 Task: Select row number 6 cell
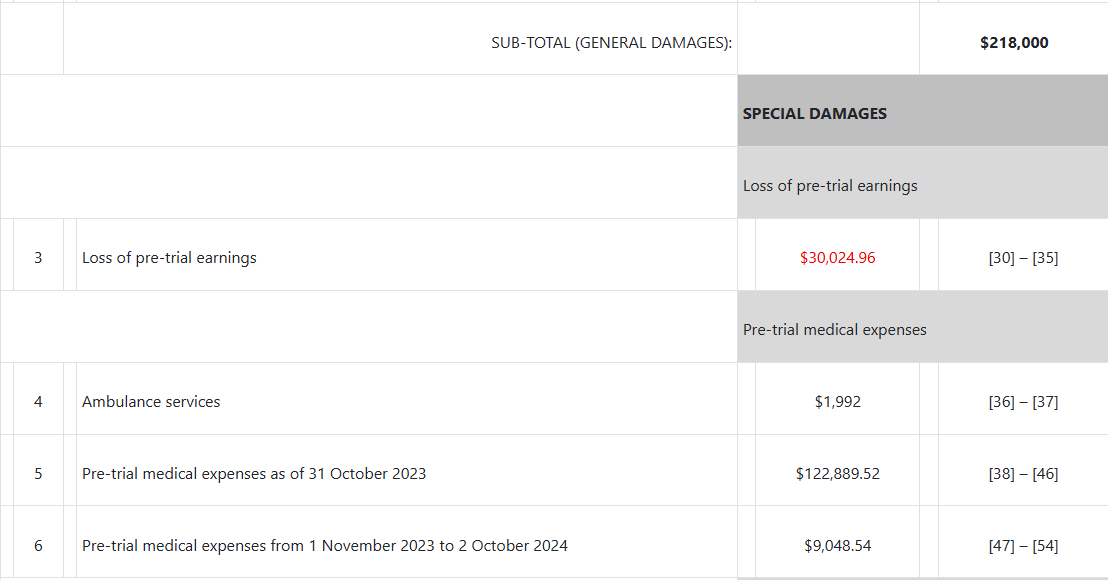pos(38,546)
